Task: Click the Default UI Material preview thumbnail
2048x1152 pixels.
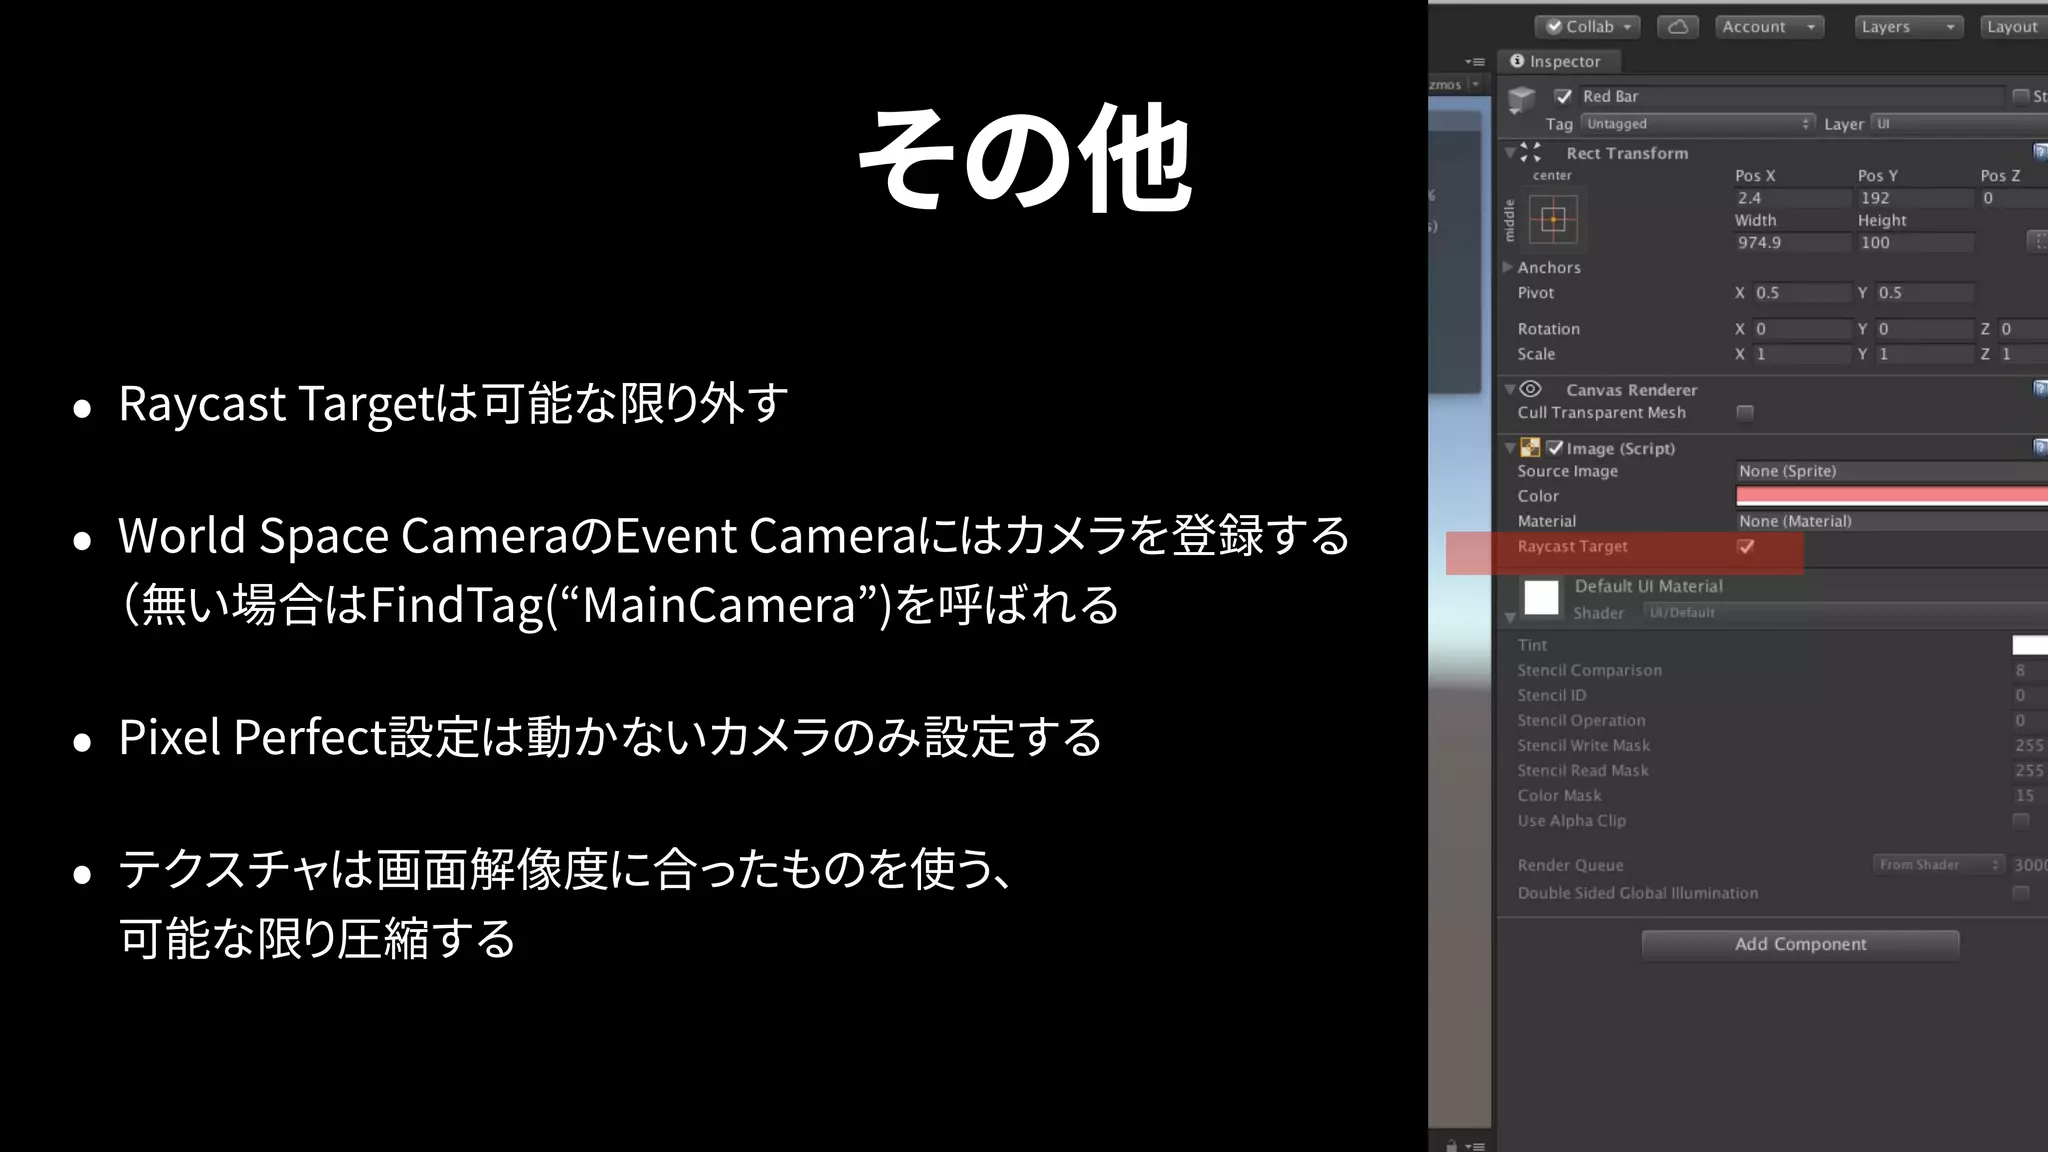Action: click(1541, 598)
